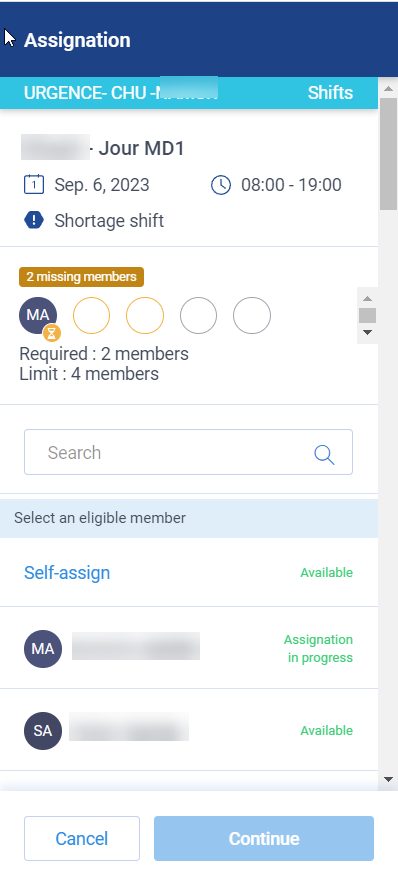
Task: Click the Shortage shift warning hexagon icon
Action: (34, 220)
